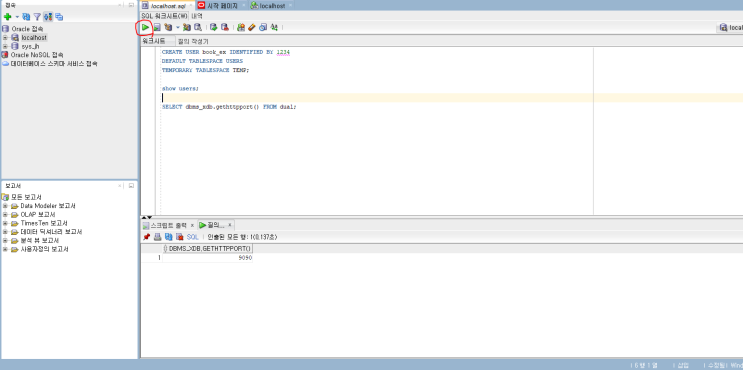Open the dropdown next to the green plus
Image resolution: width=743 pixels, height=370 pixels.
click(x=17, y=17)
